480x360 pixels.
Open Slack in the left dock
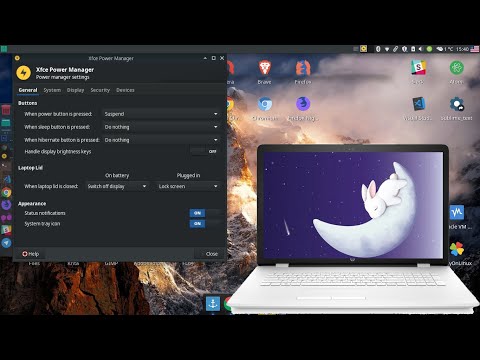tap(6, 230)
